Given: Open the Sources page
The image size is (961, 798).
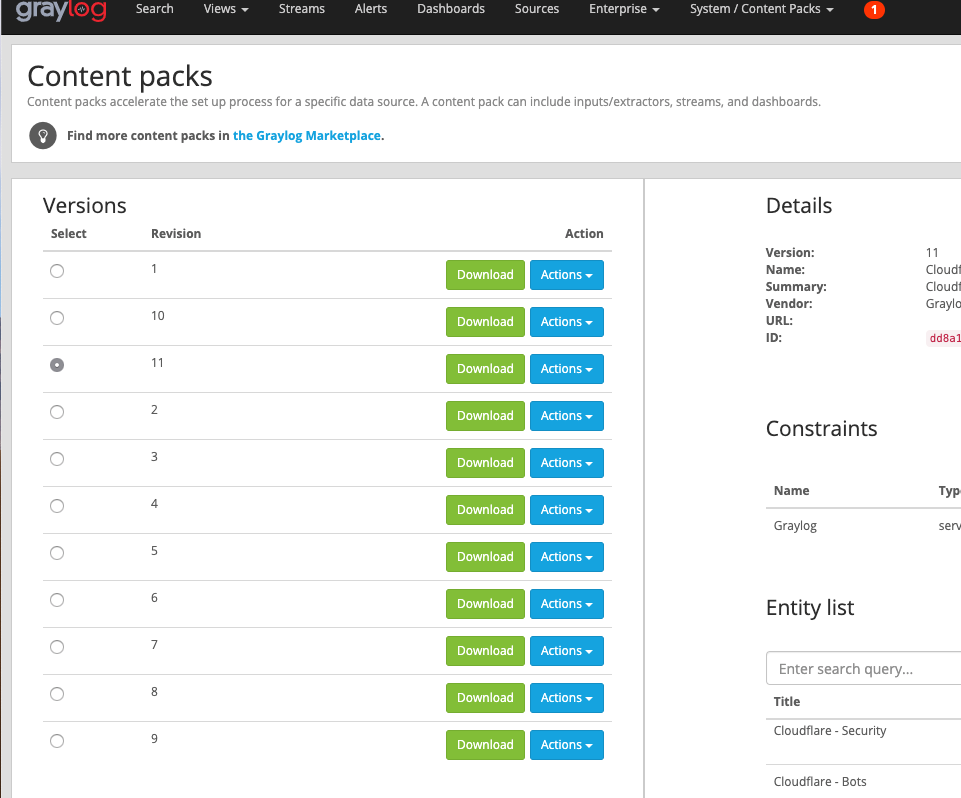Looking at the screenshot, I should point(537,9).
